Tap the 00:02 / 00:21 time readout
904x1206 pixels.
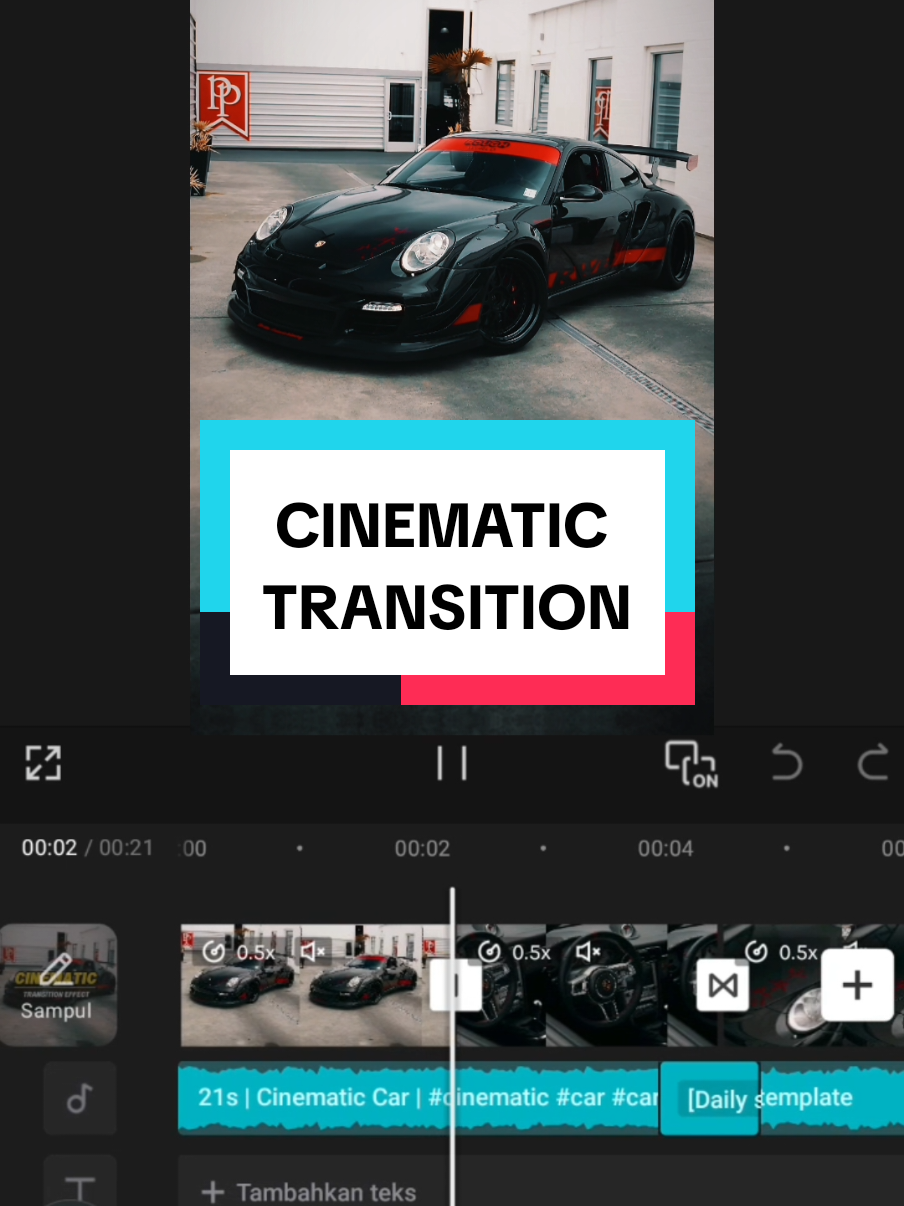pyautogui.click(x=88, y=848)
